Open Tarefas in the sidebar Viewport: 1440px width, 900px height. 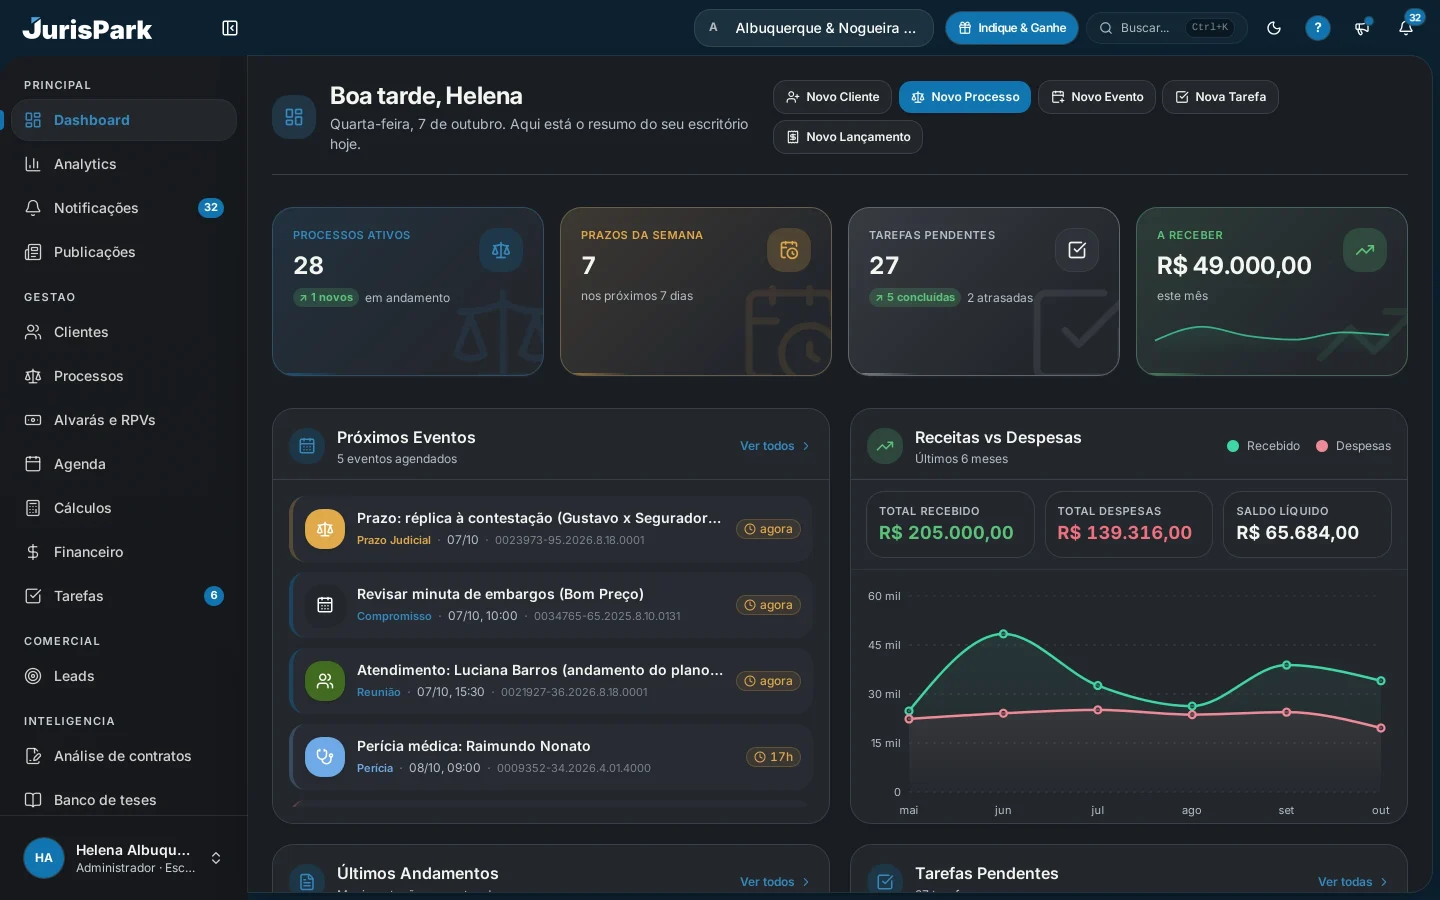tap(124, 596)
